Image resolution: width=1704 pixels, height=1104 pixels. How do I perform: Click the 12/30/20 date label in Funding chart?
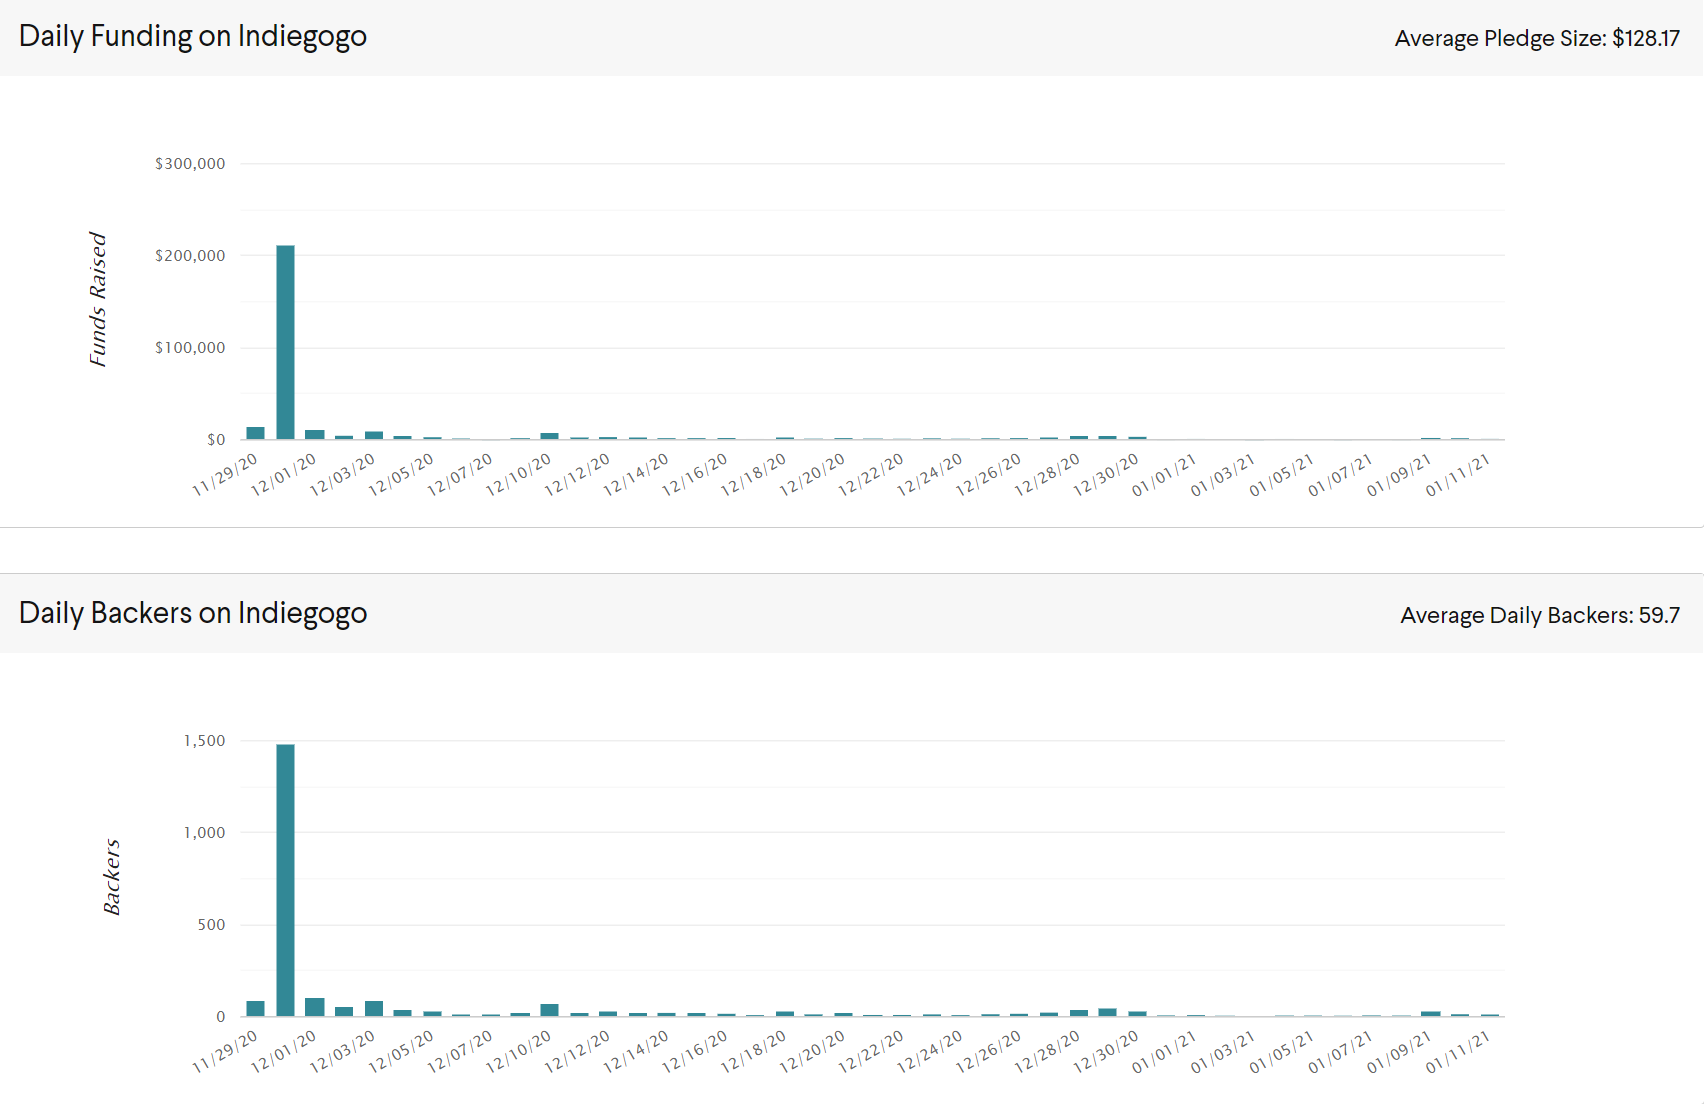[1106, 475]
